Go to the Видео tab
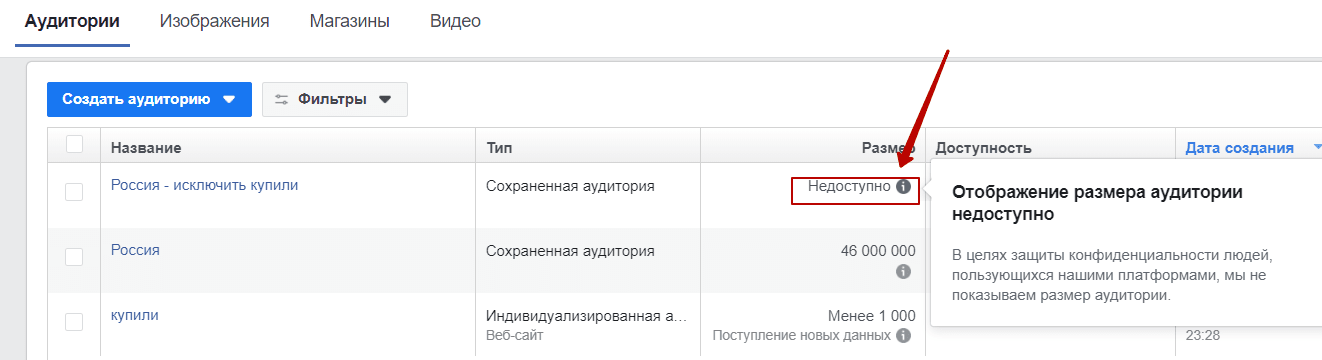Image resolution: width=1322 pixels, height=360 pixels. [x=455, y=21]
